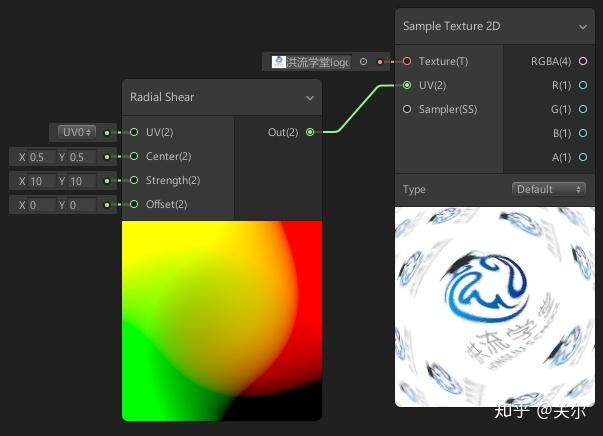
Task: Click the Center slot's green connector dot
Action: [107, 157]
